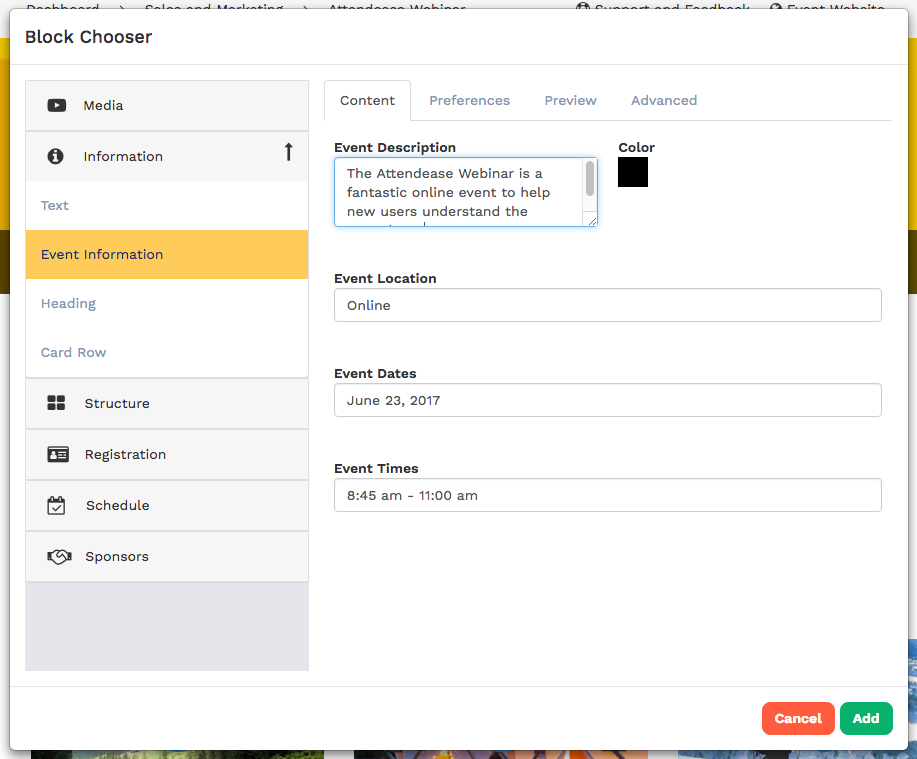Expand the Sponsors category label
This screenshot has width=917, height=759.
click(x=117, y=557)
